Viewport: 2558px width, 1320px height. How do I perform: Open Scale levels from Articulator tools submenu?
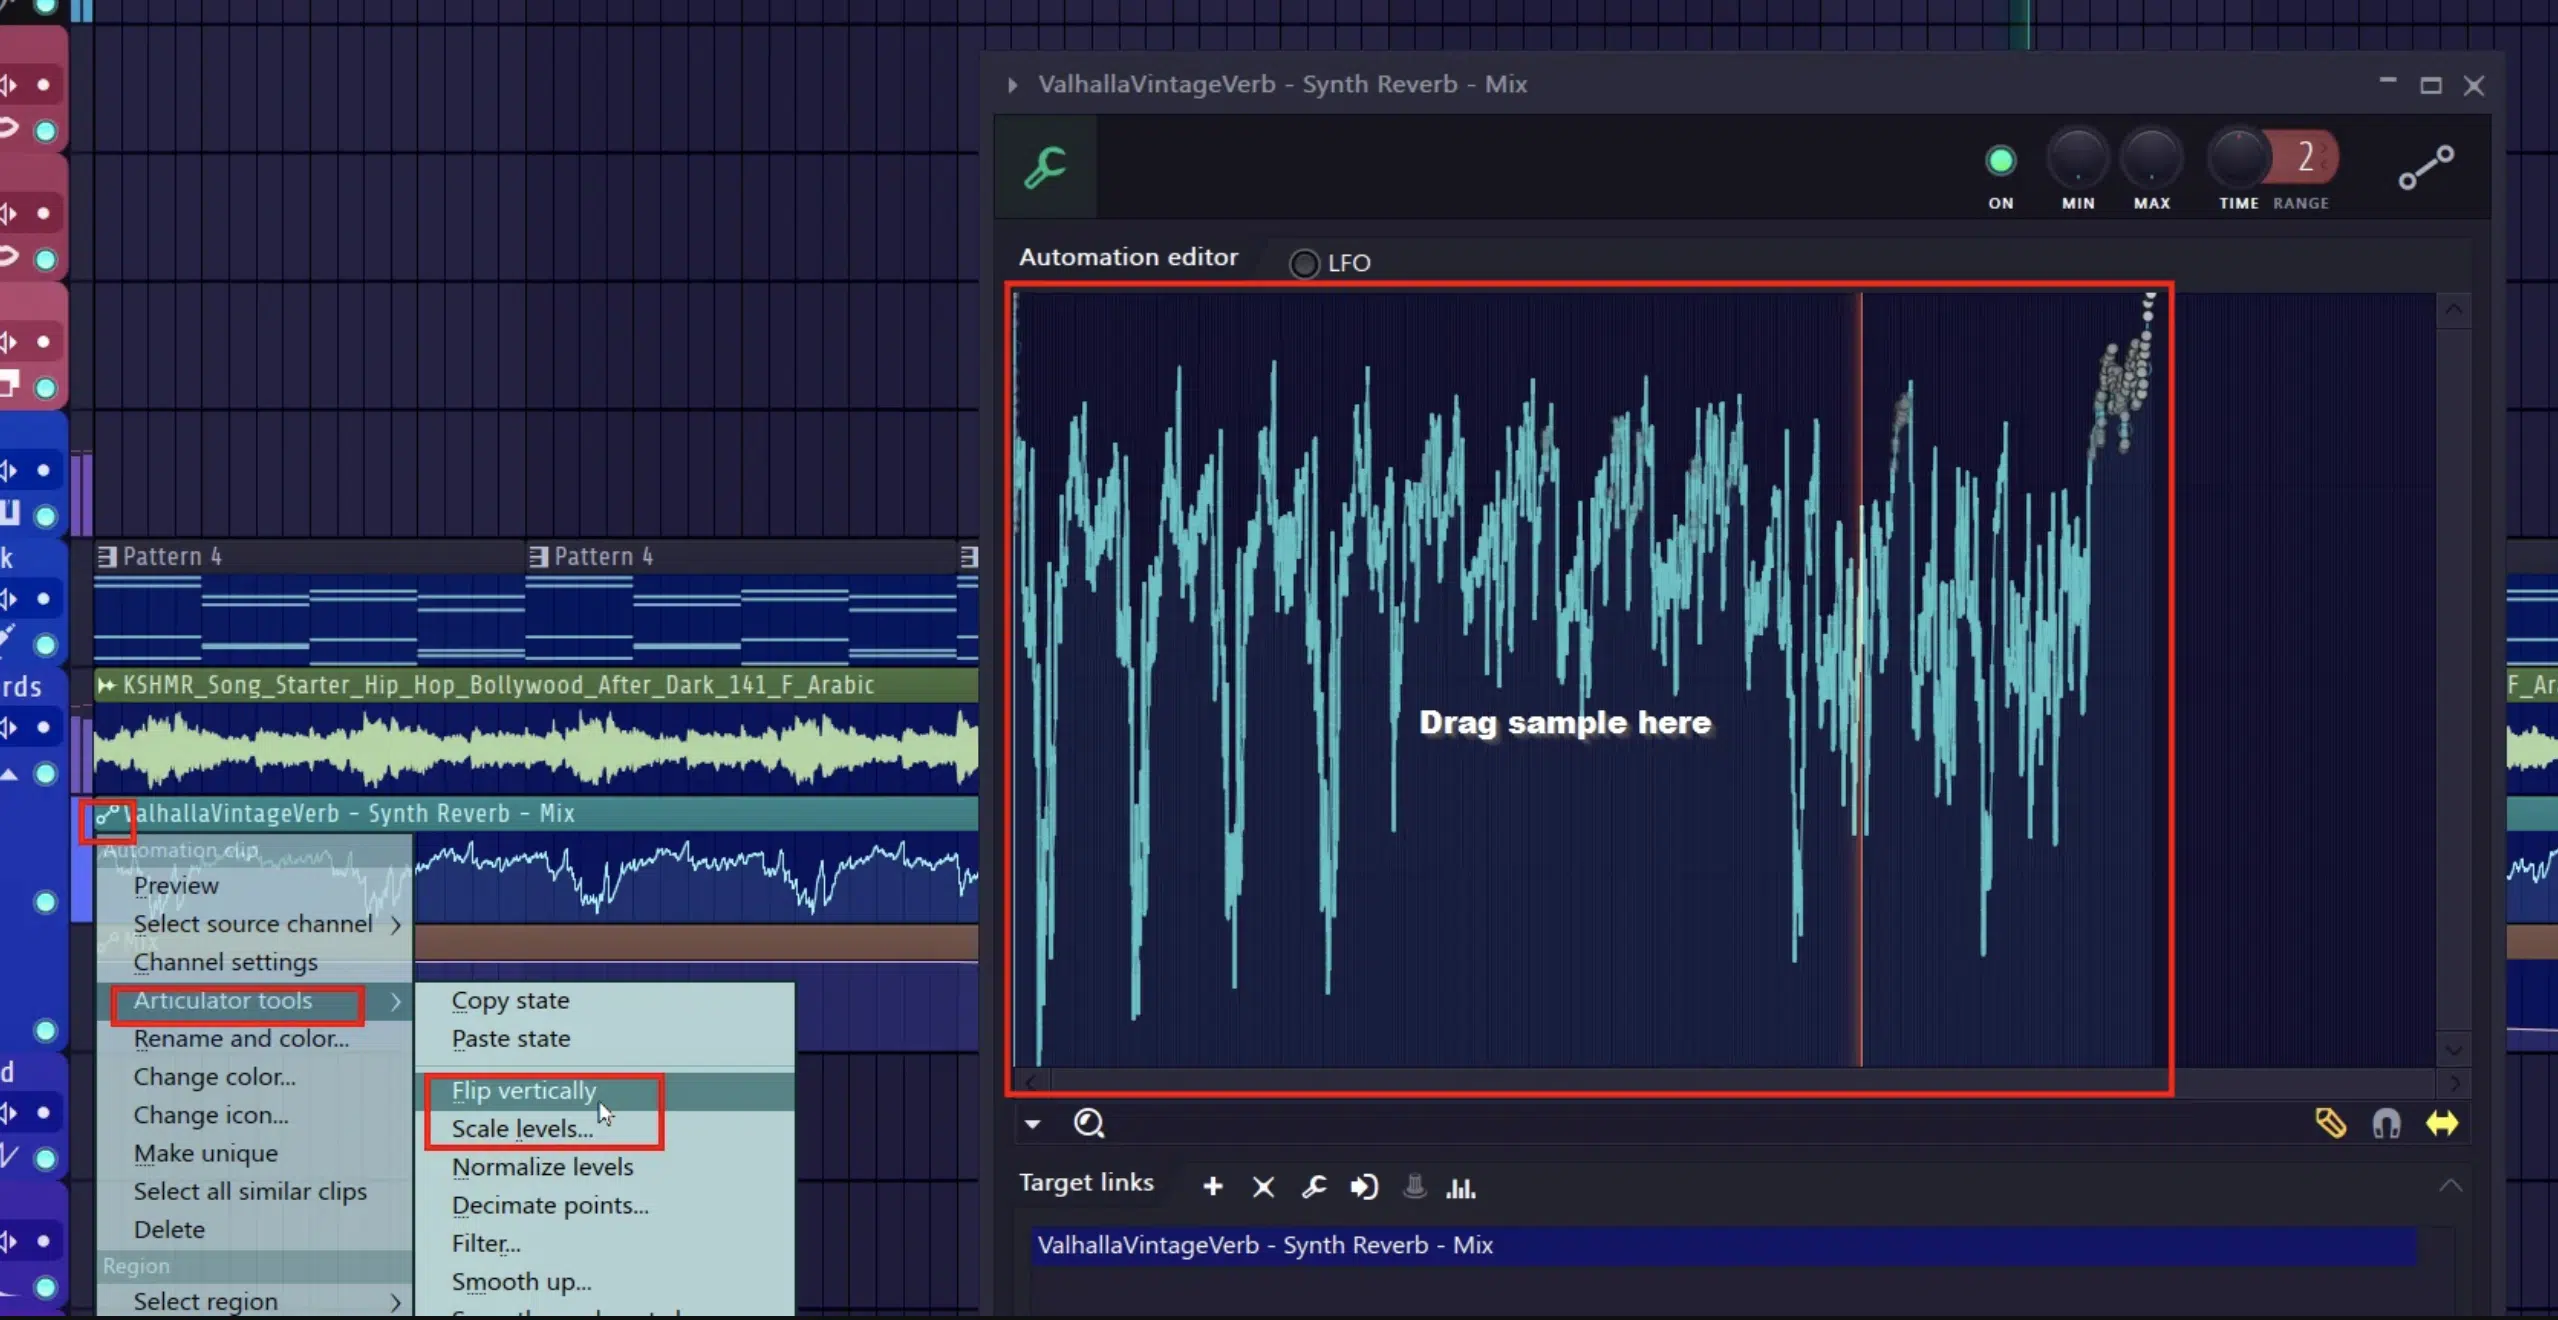pyautogui.click(x=523, y=1128)
